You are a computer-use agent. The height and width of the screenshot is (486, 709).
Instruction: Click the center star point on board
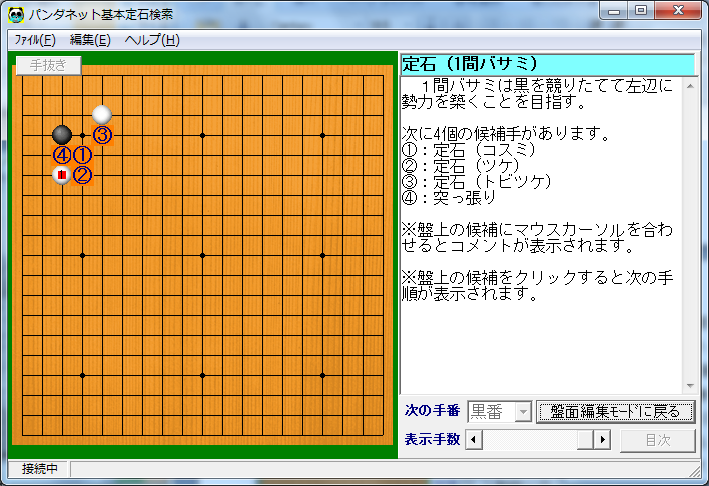coord(202,255)
